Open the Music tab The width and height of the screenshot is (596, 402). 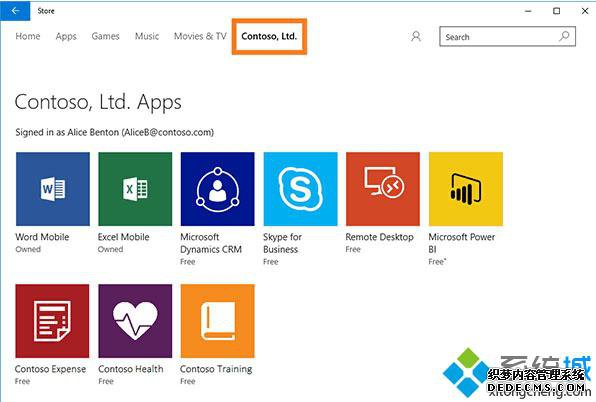(x=147, y=36)
